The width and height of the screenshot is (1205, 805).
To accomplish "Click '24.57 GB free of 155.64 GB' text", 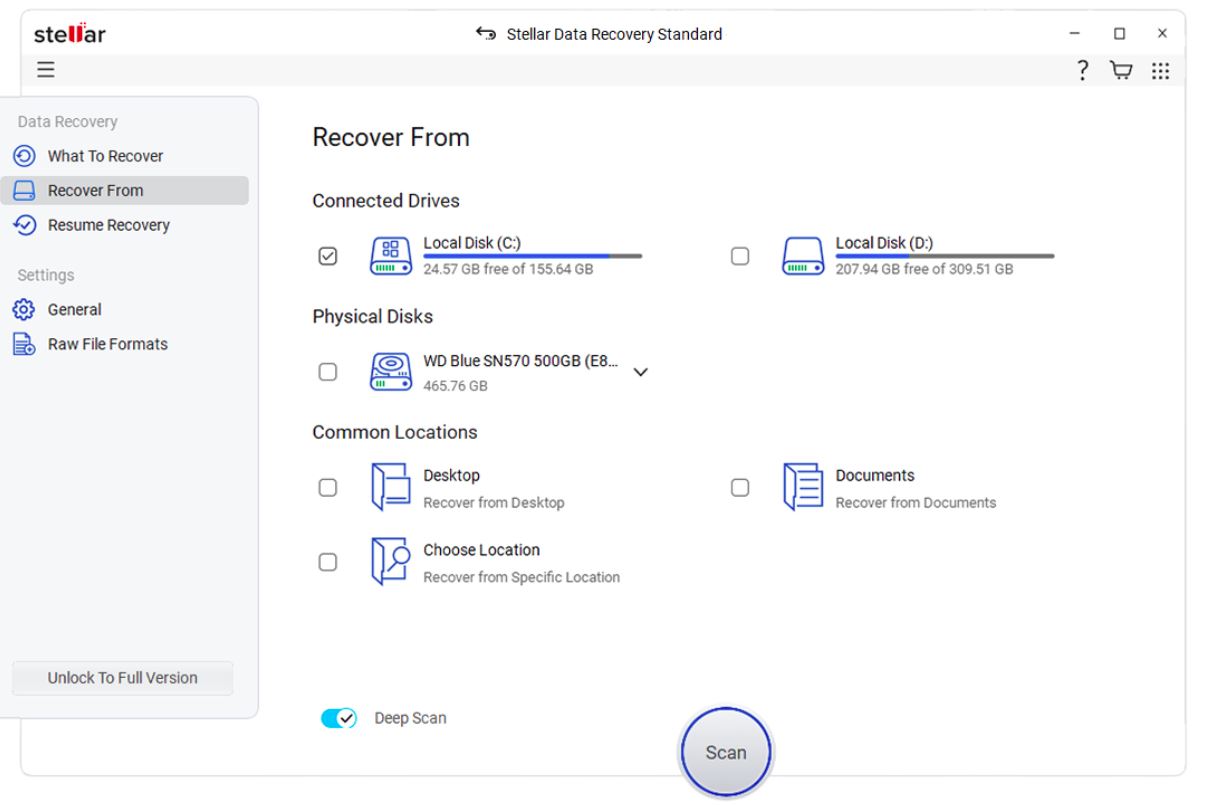I will click(x=508, y=269).
